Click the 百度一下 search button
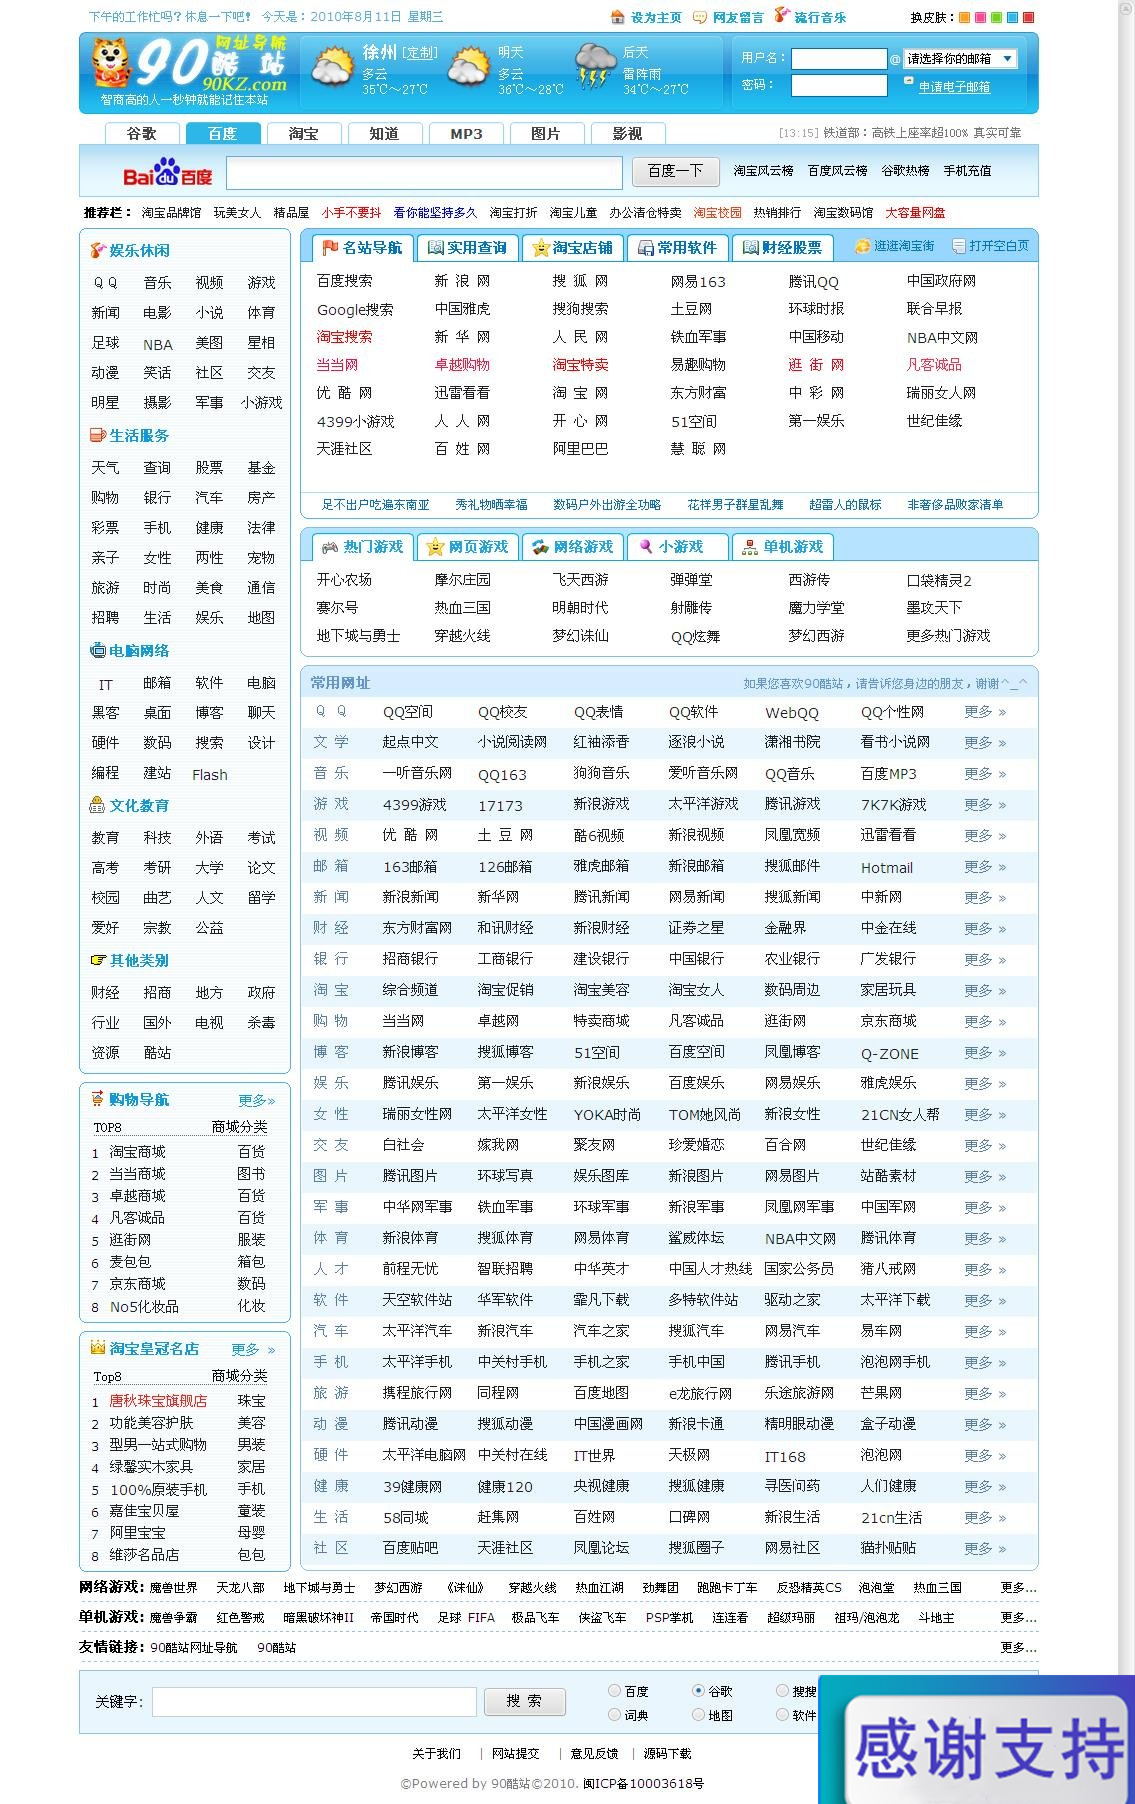1135x1804 pixels. click(x=676, y=172)
